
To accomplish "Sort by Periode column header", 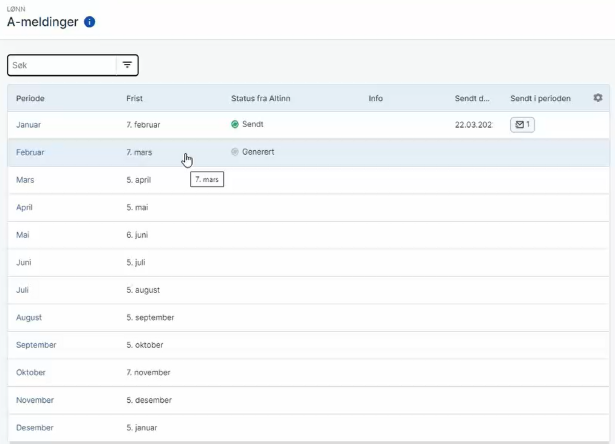I will click(x=30, y=98).
